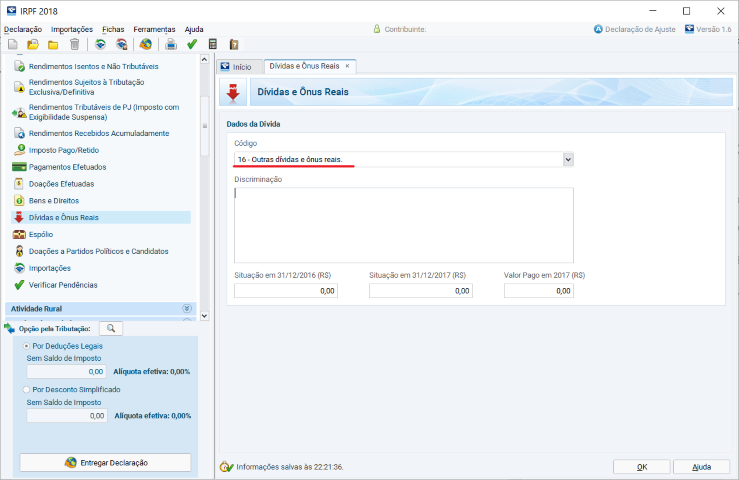The image size is (739, 480).
Task: Select Por Deduções Legais radio button
Action: pos(27,346)
